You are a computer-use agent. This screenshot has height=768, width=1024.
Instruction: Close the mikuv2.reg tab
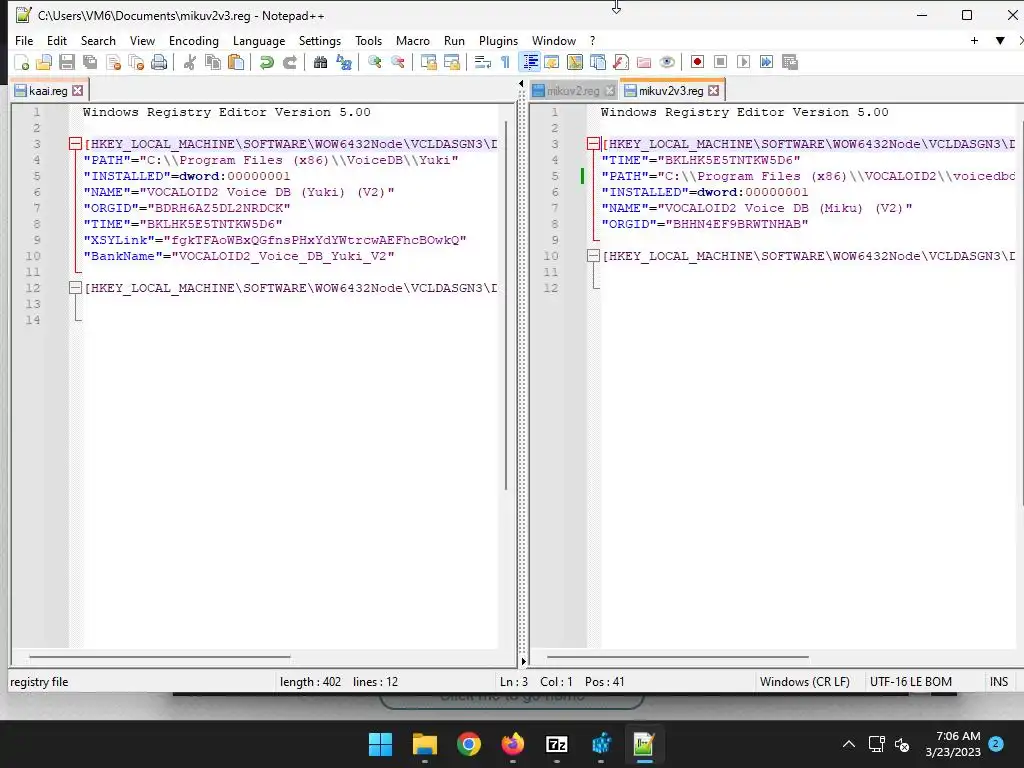point(609,91)
